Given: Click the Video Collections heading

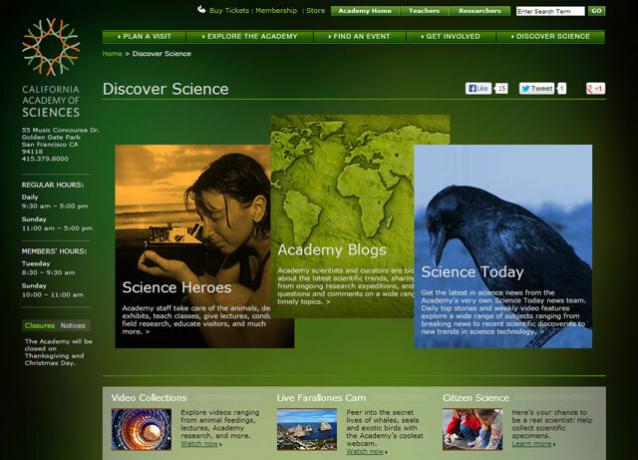Looking at the screenshot, I should click(x=149, y=397).
